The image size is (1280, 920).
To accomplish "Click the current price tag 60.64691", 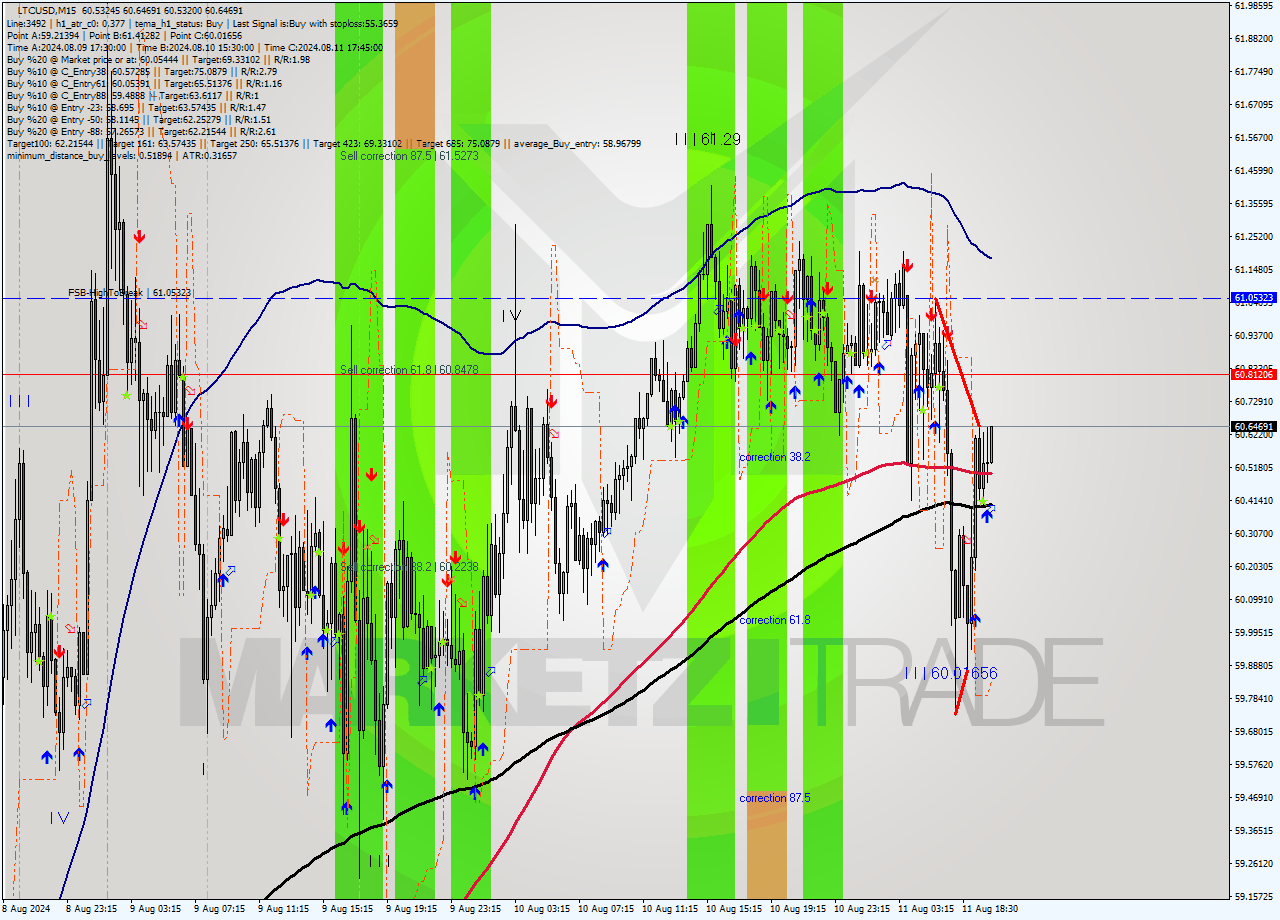I will click(x=1254, y=427).
